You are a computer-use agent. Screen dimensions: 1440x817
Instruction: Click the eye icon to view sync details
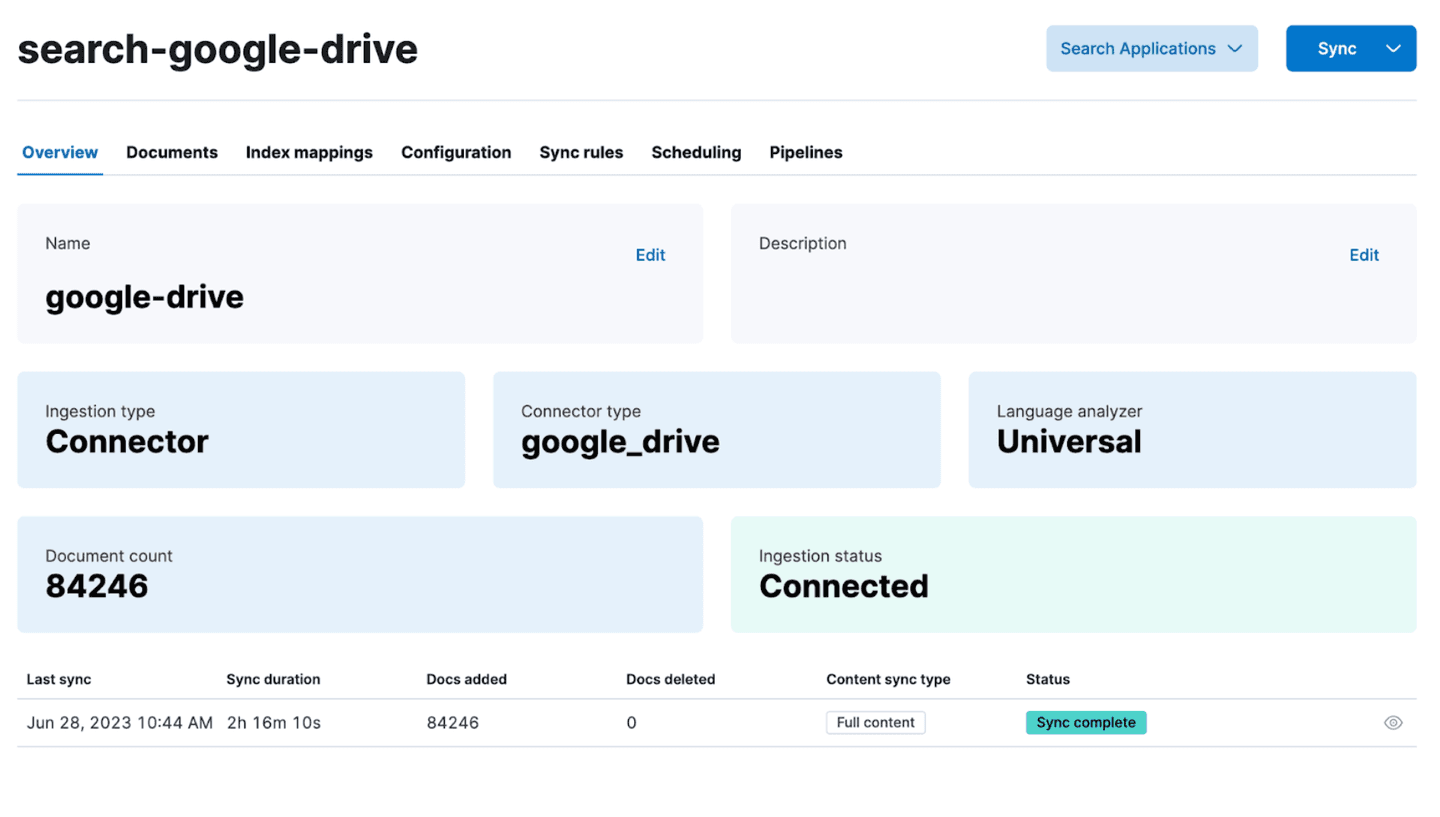tap(1394, 722)
